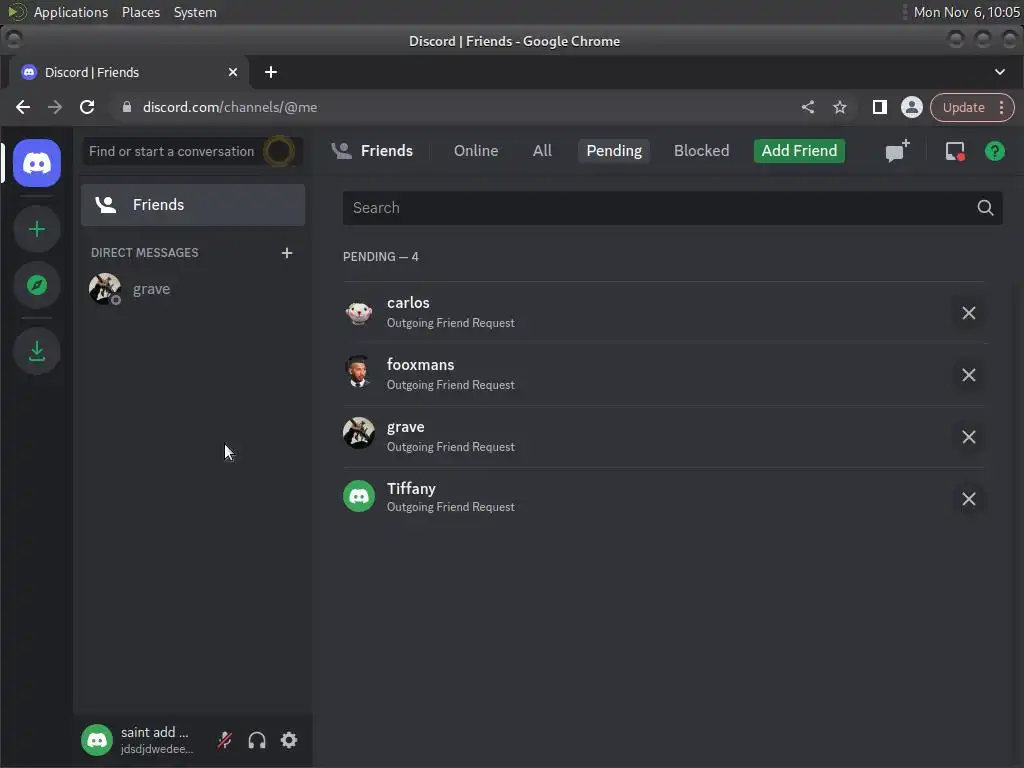Click the clock Mon Nov 6
The width and height of the screenshot is (1024, 768).
pyautogui.click(x=966, y=12)
